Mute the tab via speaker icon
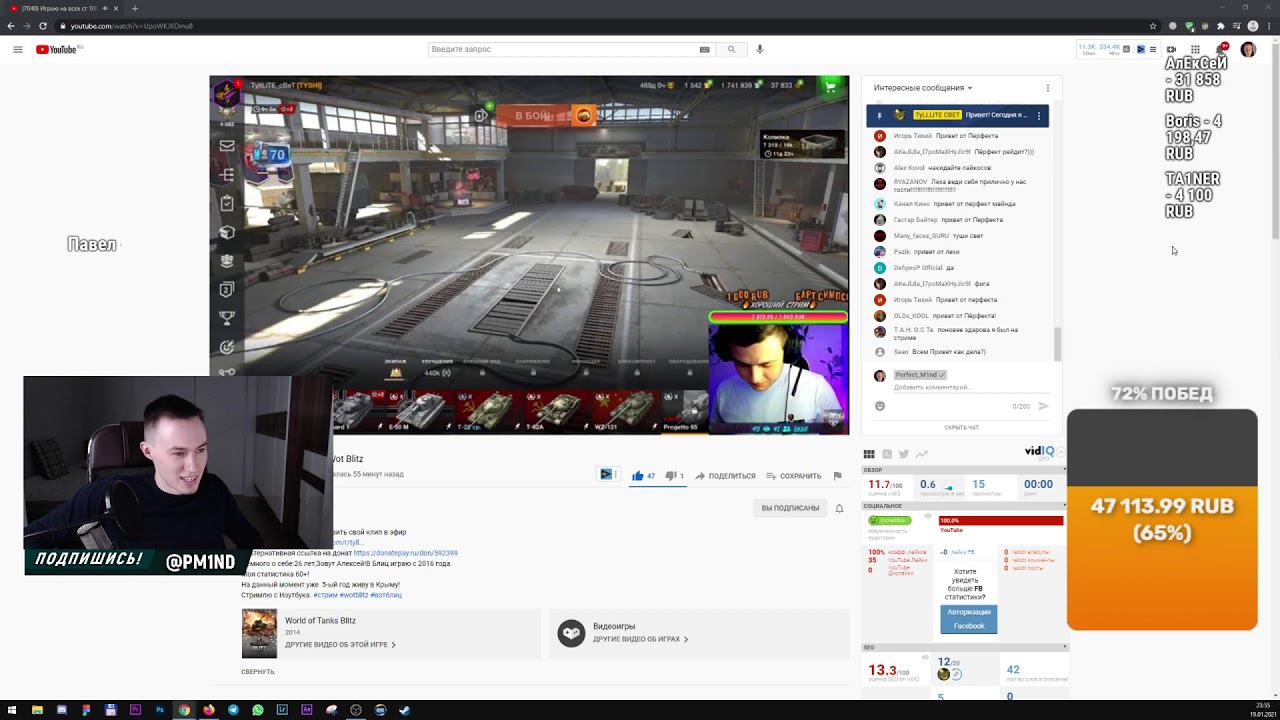 (105, 8)
